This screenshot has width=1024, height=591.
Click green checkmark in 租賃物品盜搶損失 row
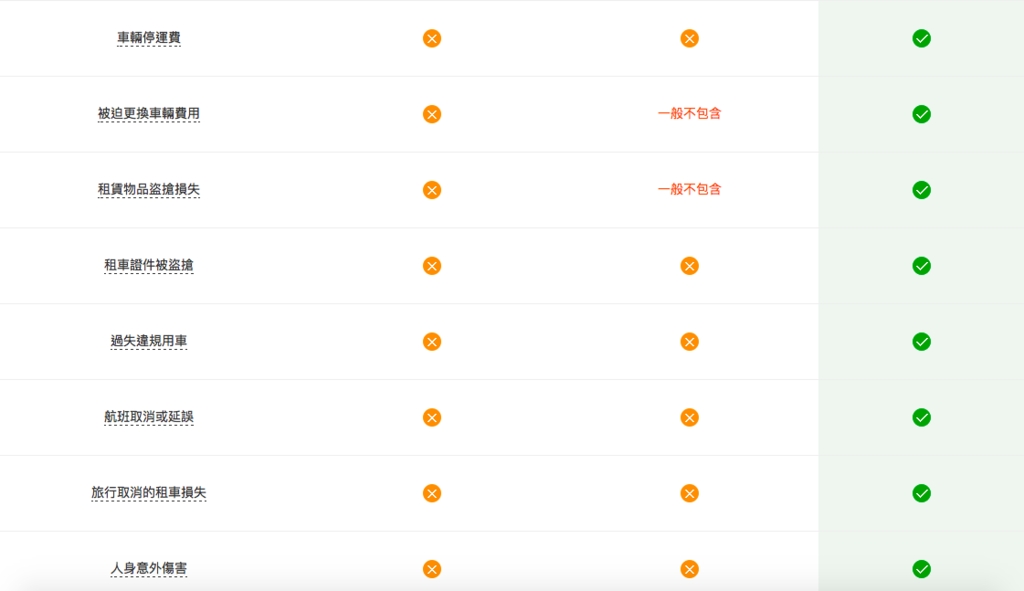921,190
